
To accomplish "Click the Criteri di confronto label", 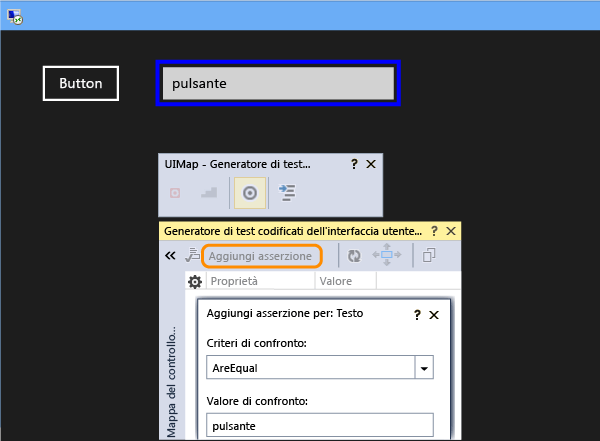I will 257,343.
